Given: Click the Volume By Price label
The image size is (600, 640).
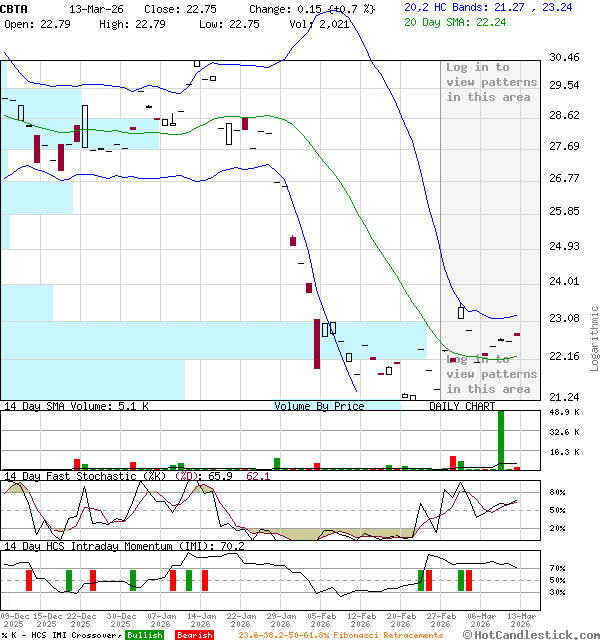Looking at the screenshot, I should tap(319, 407).
